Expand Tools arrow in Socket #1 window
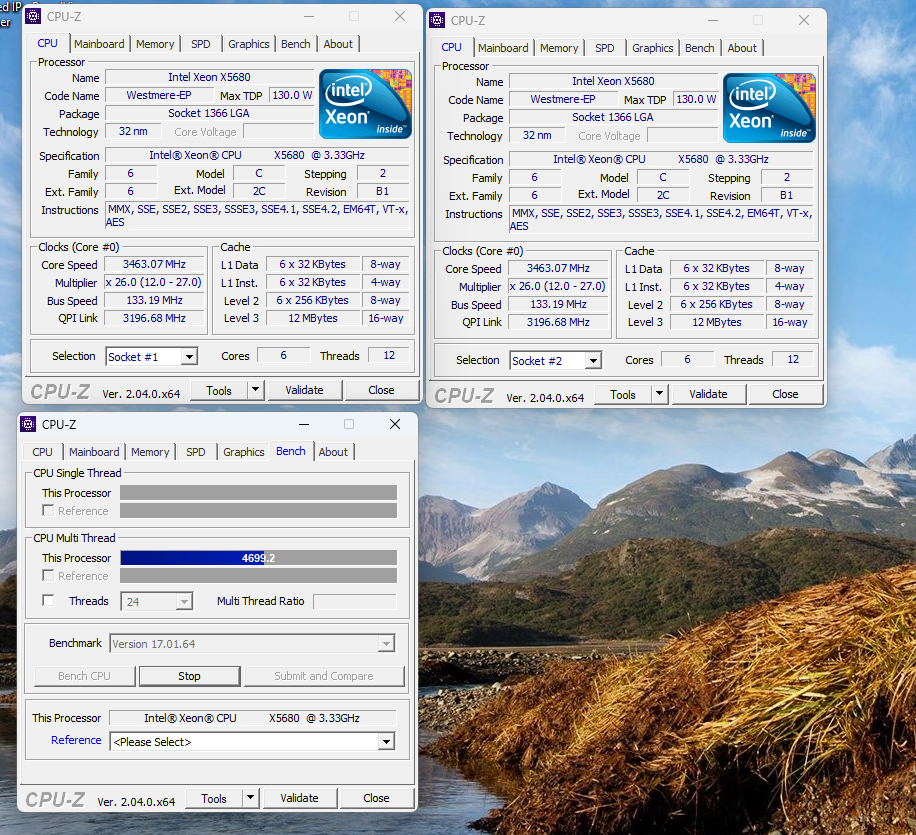Screen dimensions: 916x835 pyautogui.click(x=255, y=390)
